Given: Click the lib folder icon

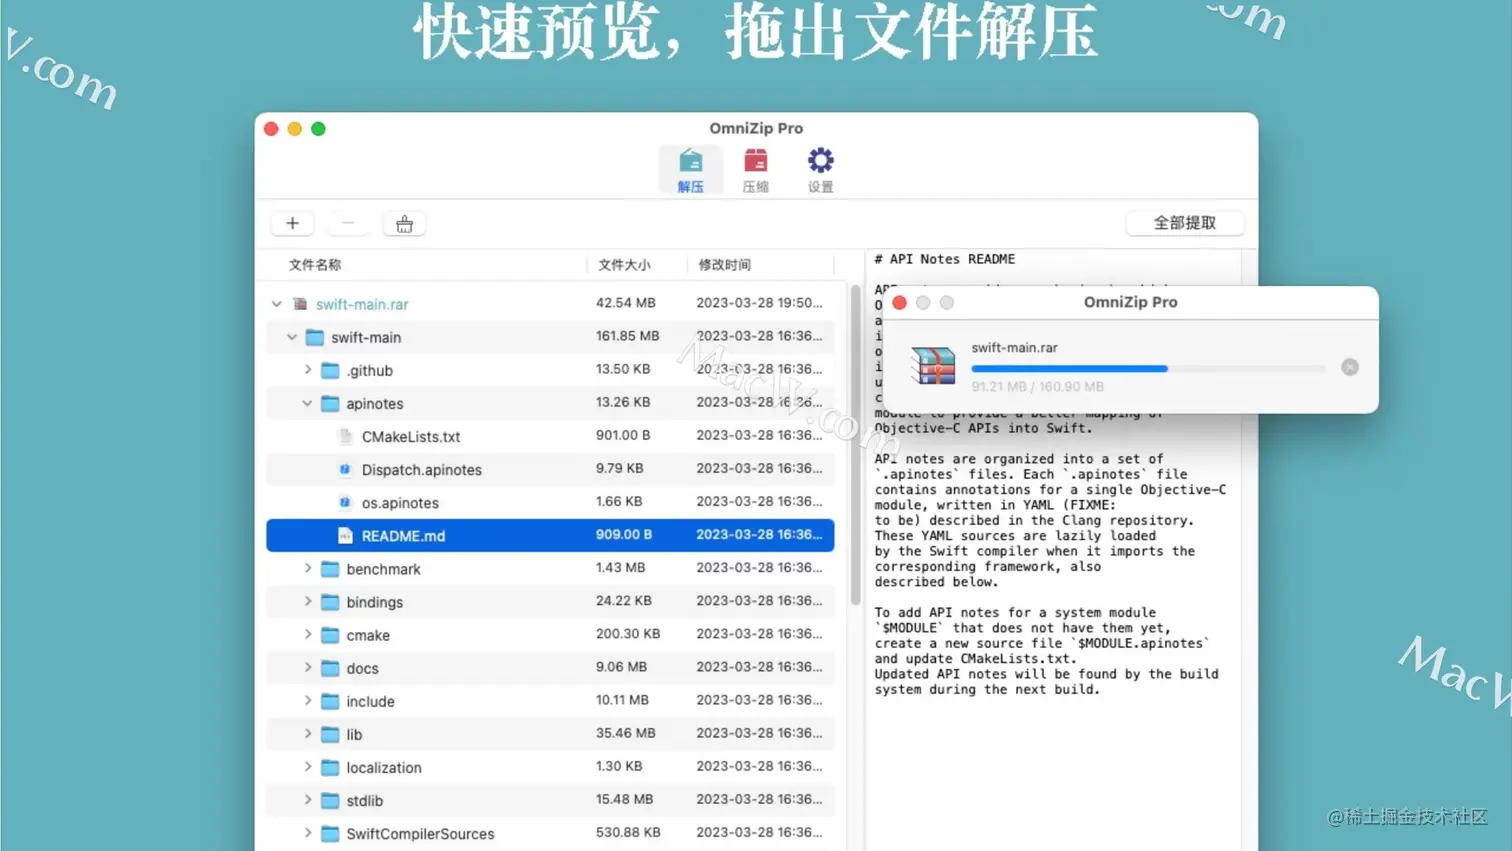Looking at the screenshot, I should 330,733.
